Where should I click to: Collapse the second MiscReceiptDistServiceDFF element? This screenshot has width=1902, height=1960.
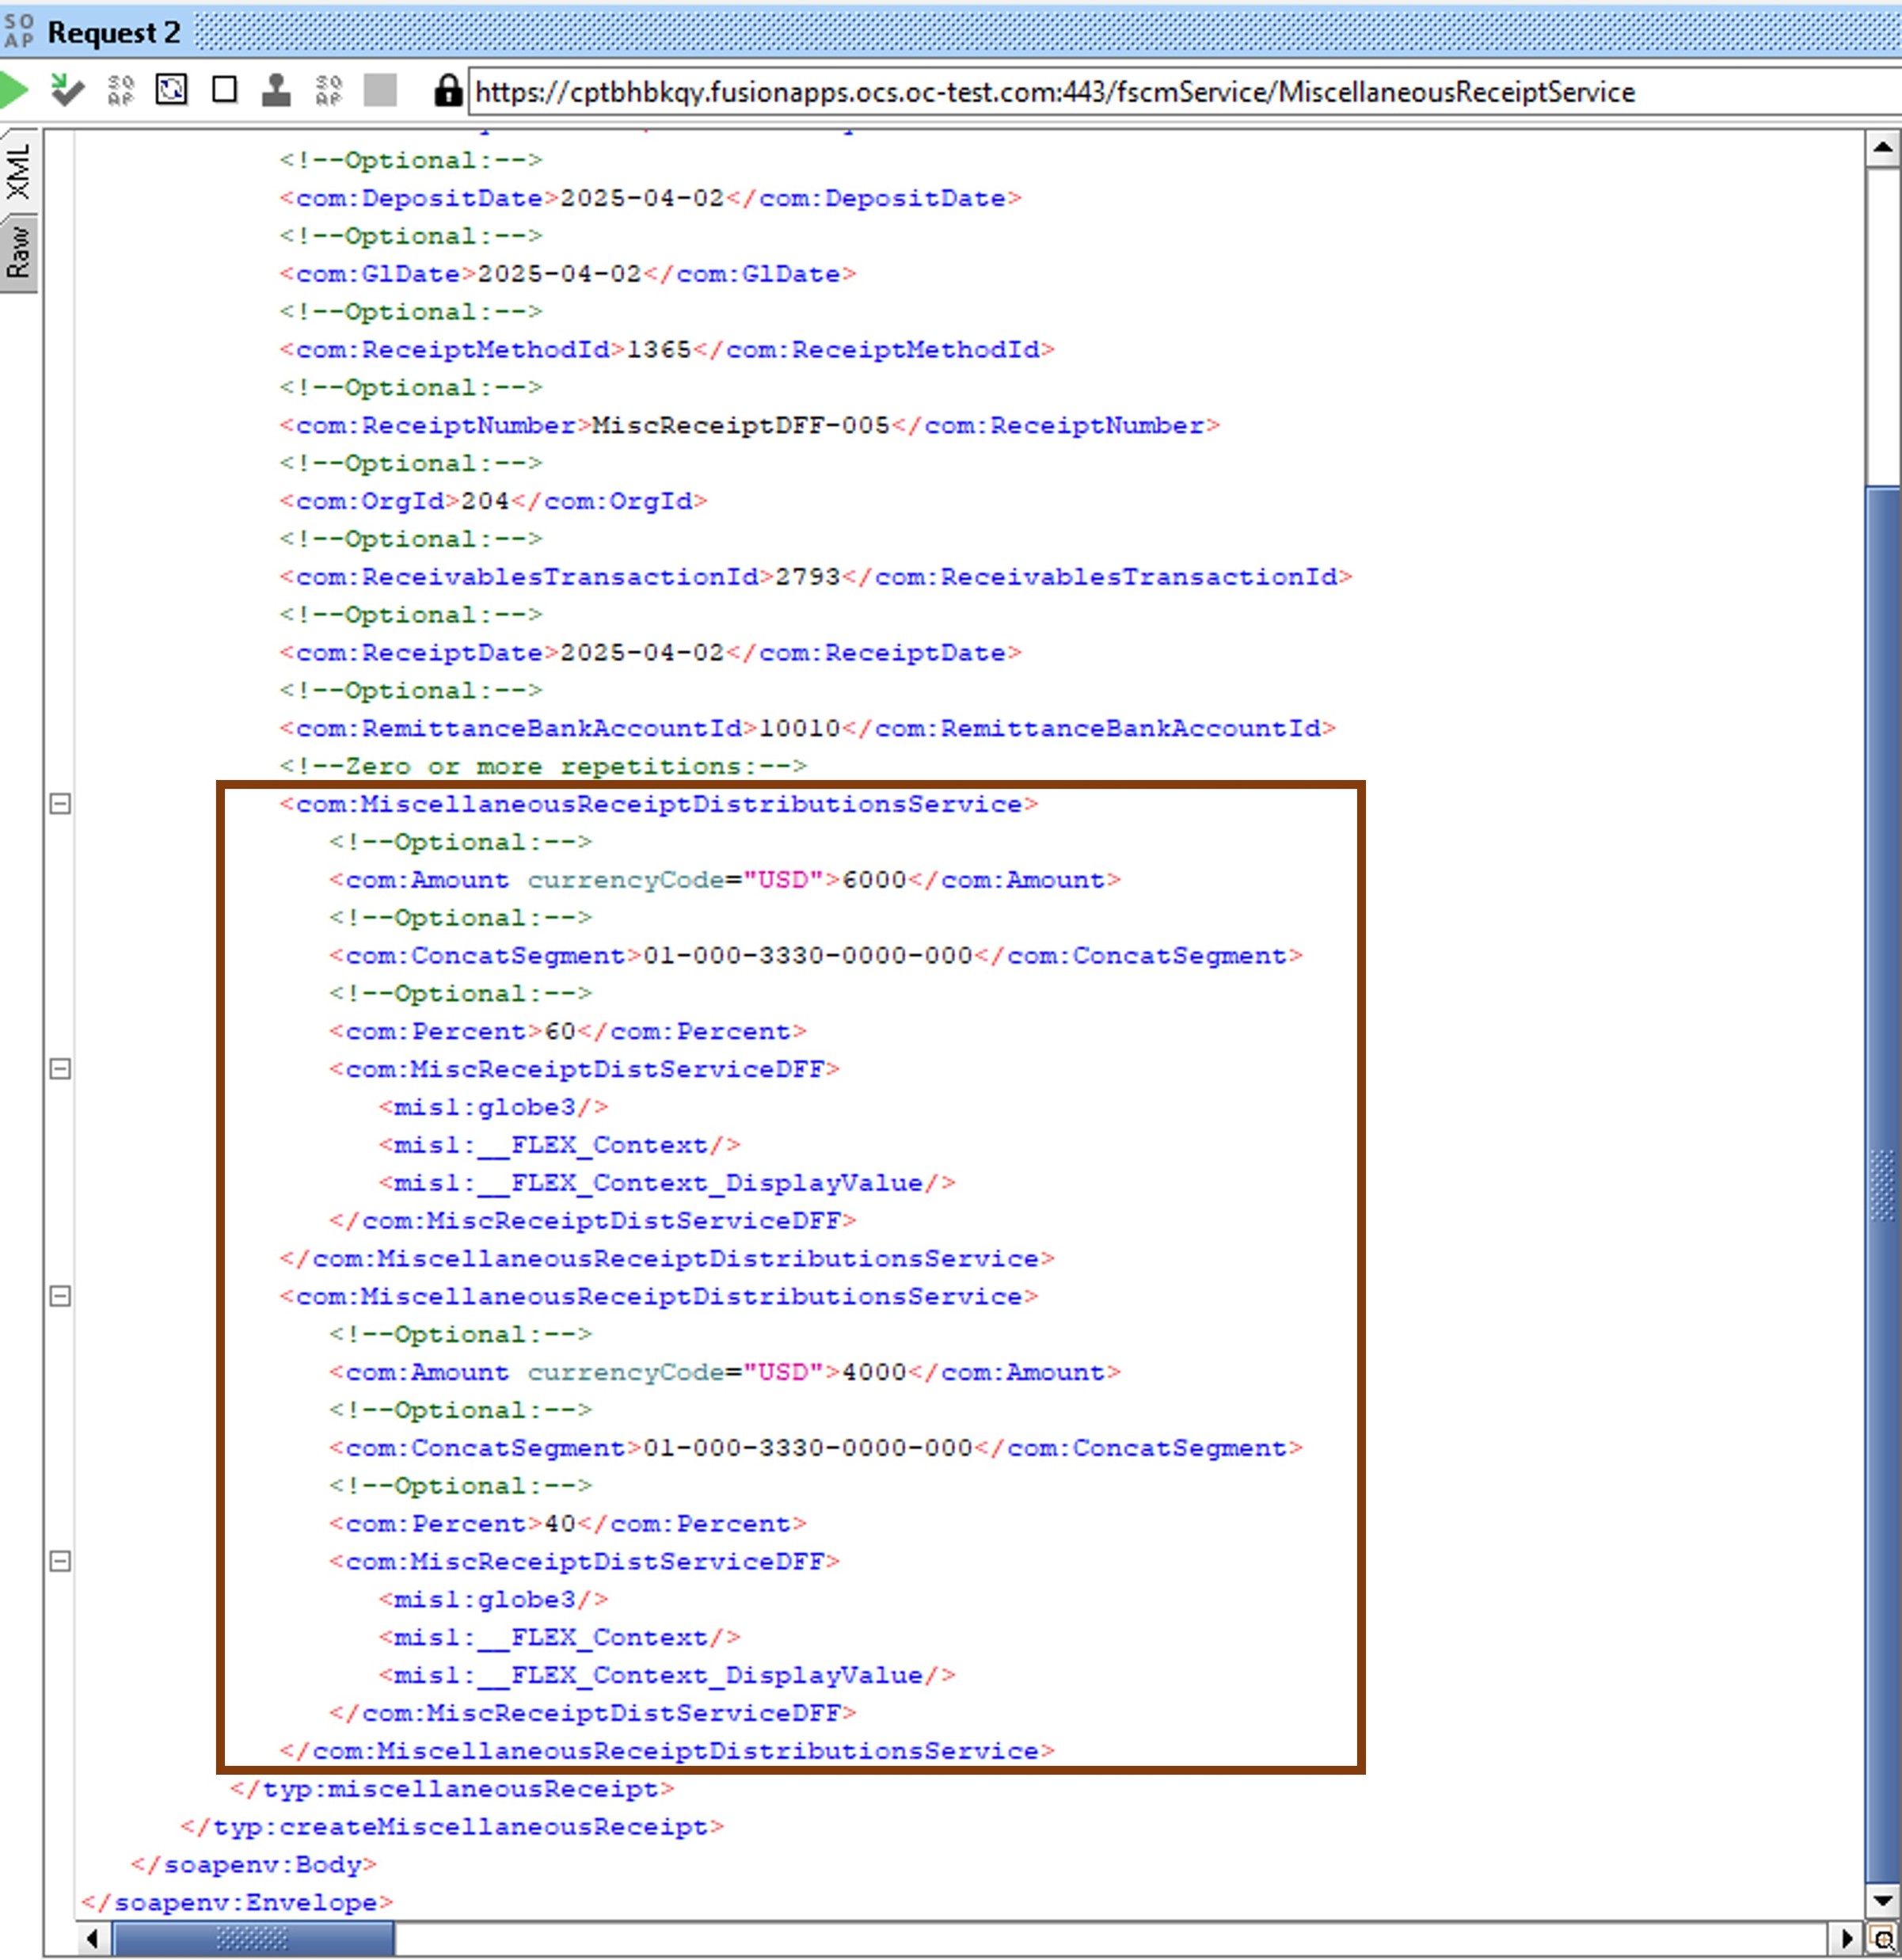click(60, 1561)
